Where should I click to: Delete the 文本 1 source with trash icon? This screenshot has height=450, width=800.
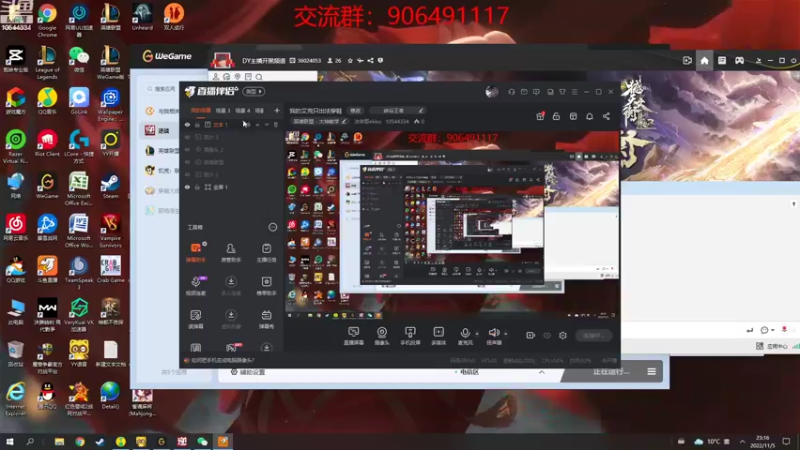(x=276, y=124)
